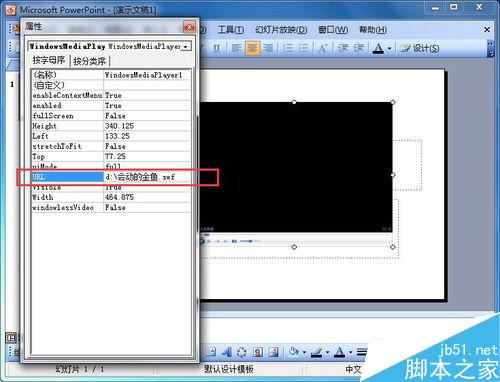Open the 窗口(W) menu
500x382 pixels.
coord(333,30)
